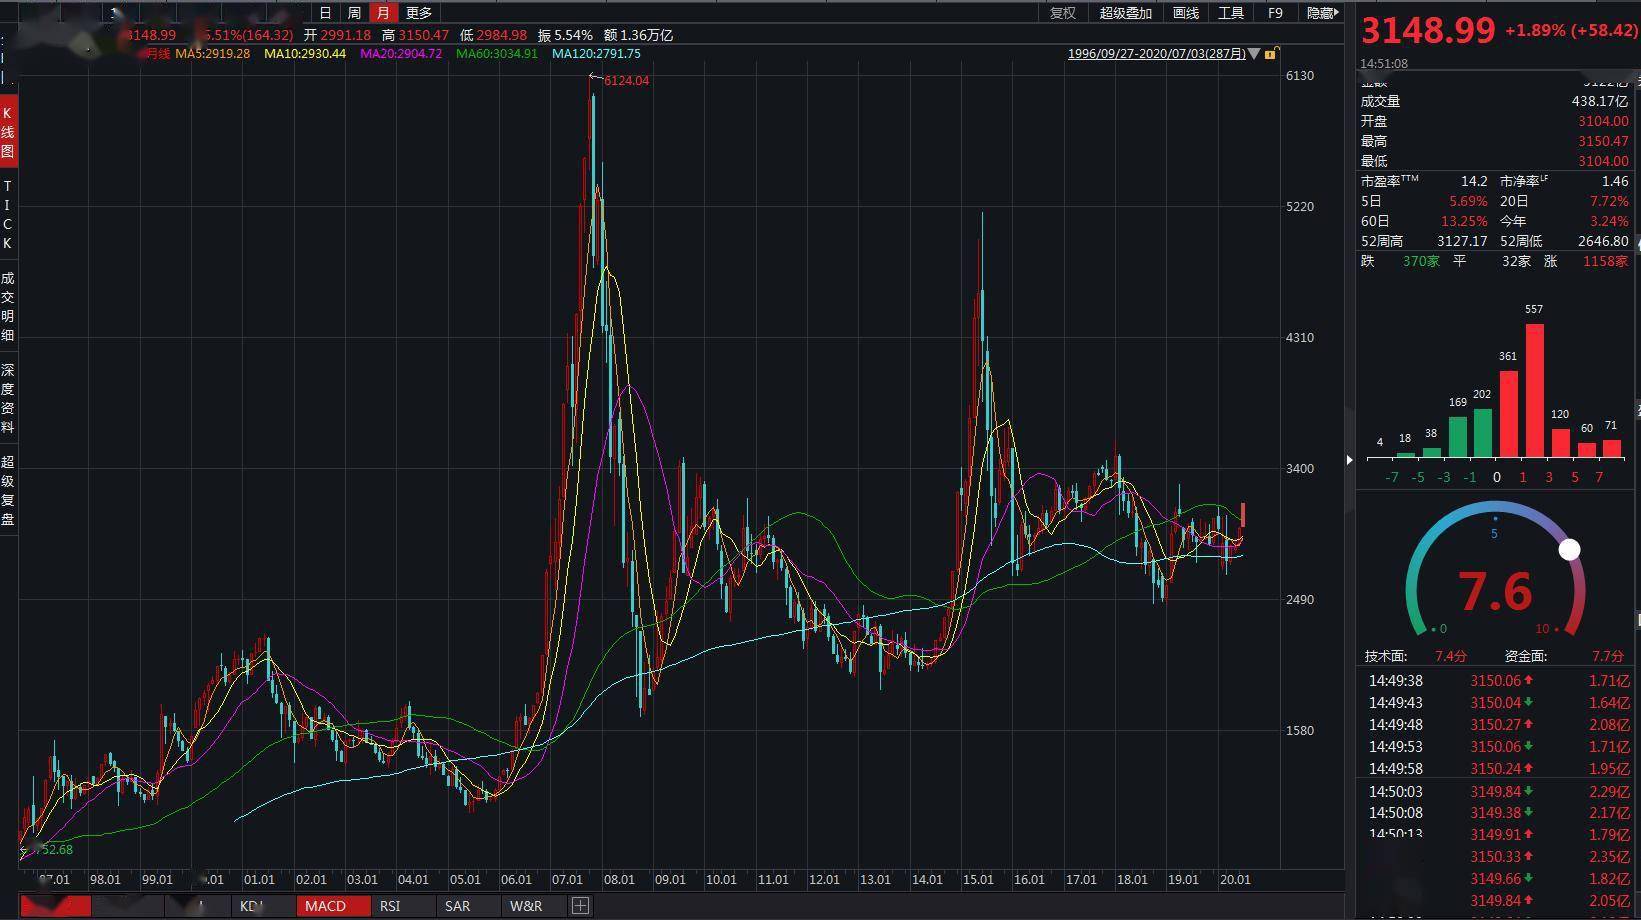Viewport: 1641px width, 920px height.
Task: Click the panel divider collapse arrow
Action: coord(1349,460)
